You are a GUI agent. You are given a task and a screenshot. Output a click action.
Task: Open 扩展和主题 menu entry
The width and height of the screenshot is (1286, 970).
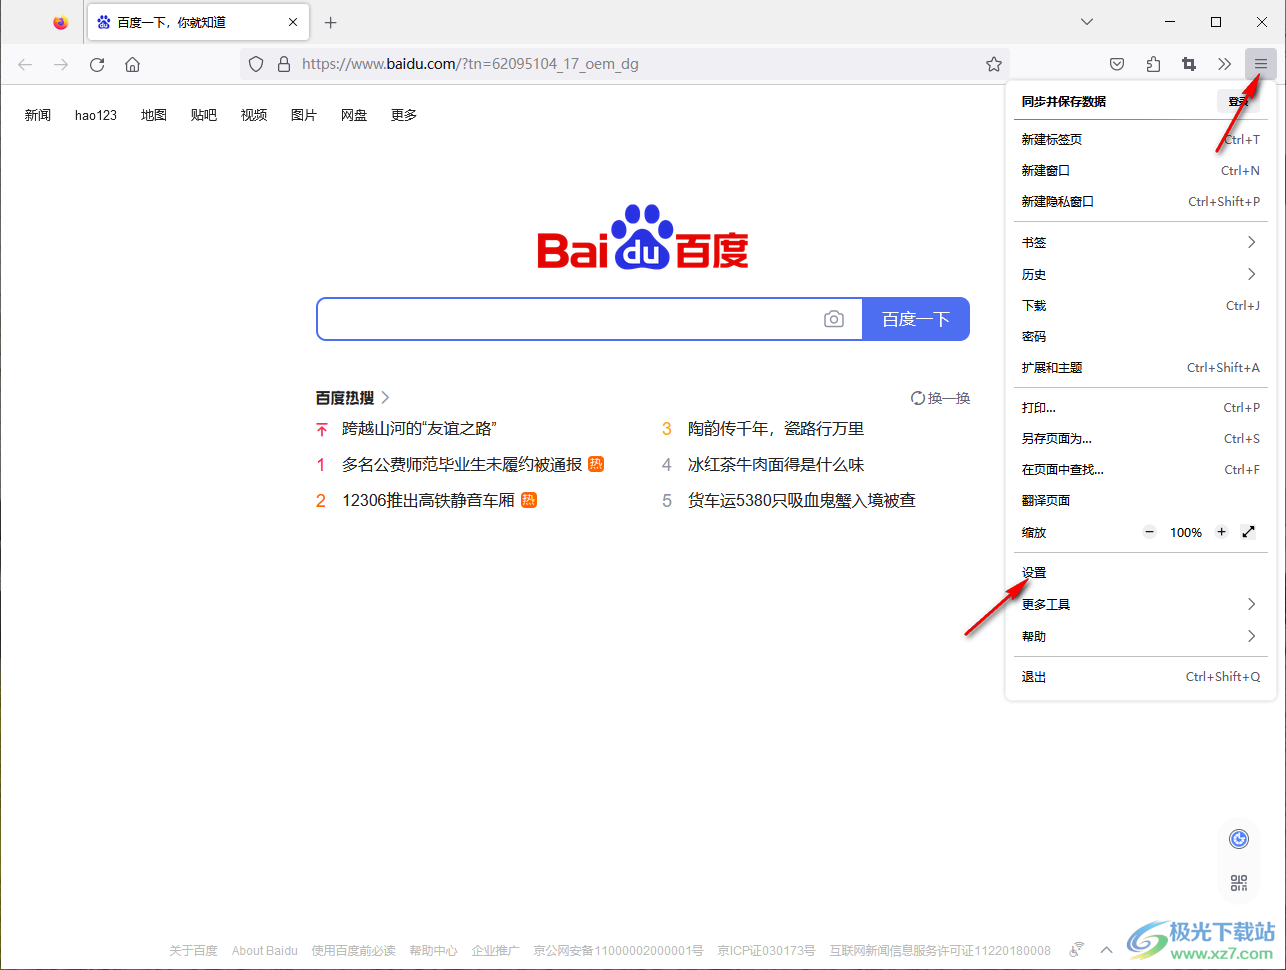[x=1141, y=368]
